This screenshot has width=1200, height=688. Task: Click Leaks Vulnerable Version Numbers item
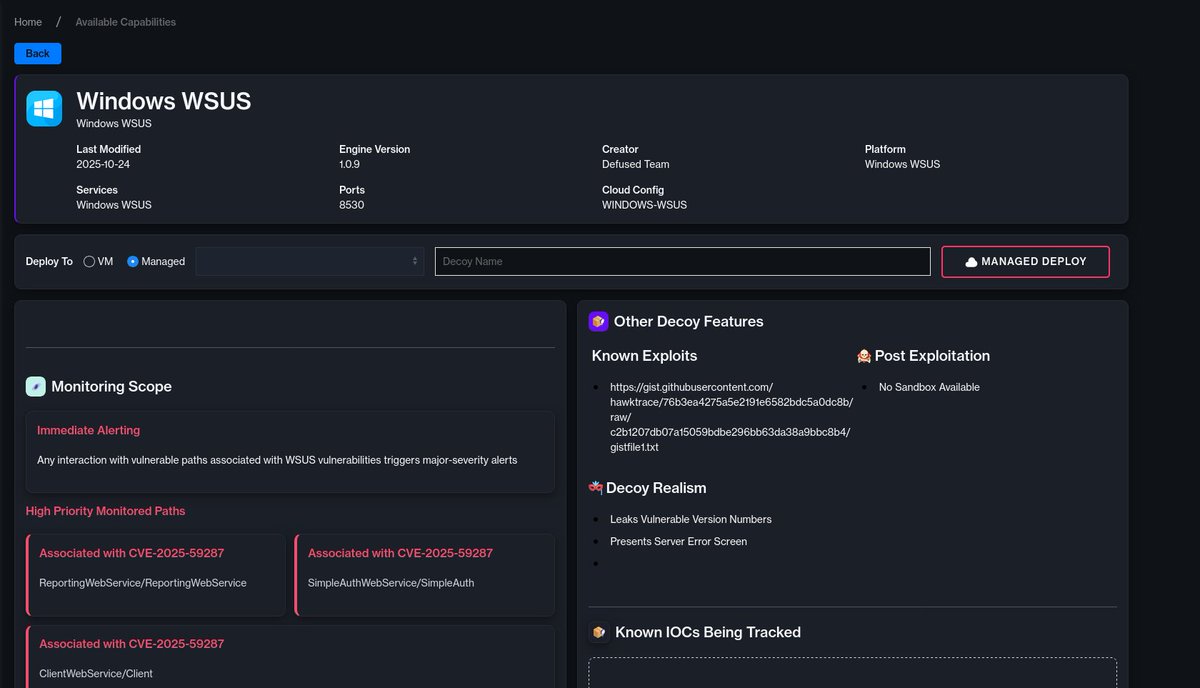691,519
